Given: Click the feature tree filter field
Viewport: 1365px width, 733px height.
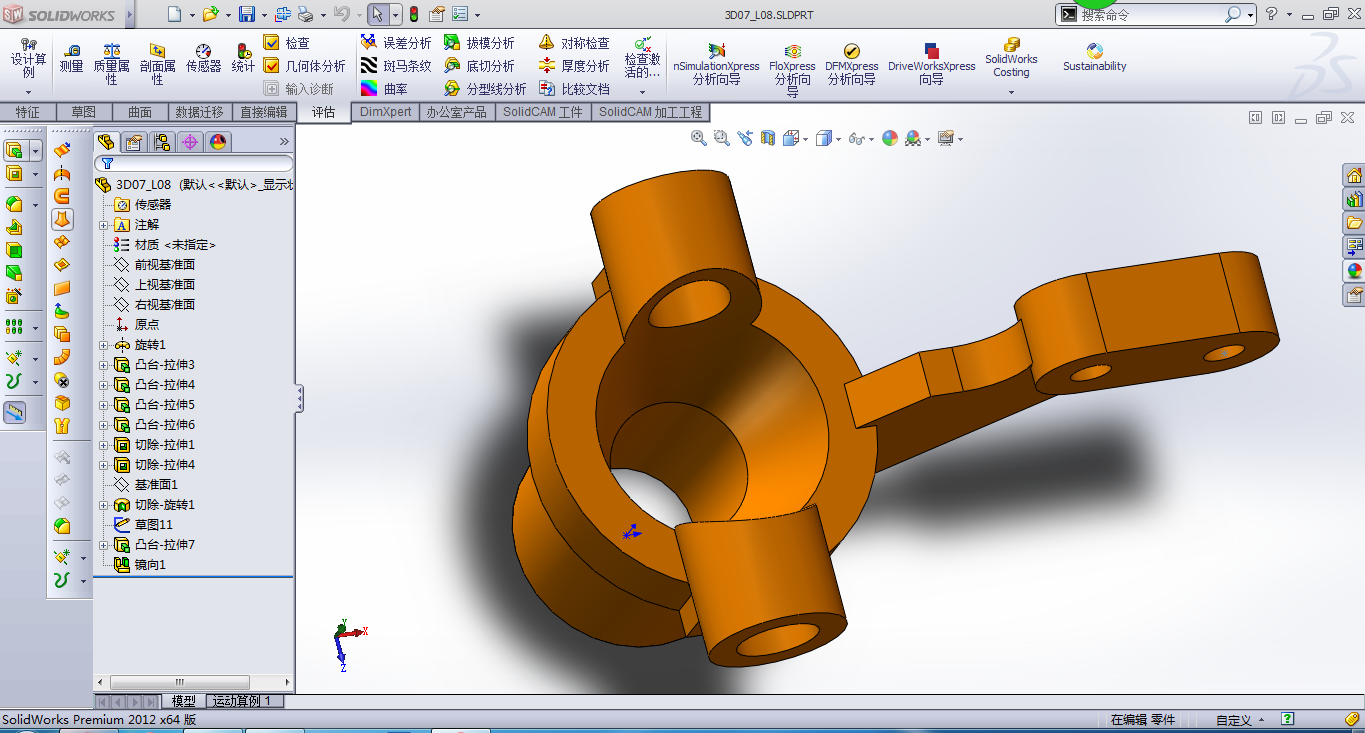Looking at the screenshot, I should [194, 163].
